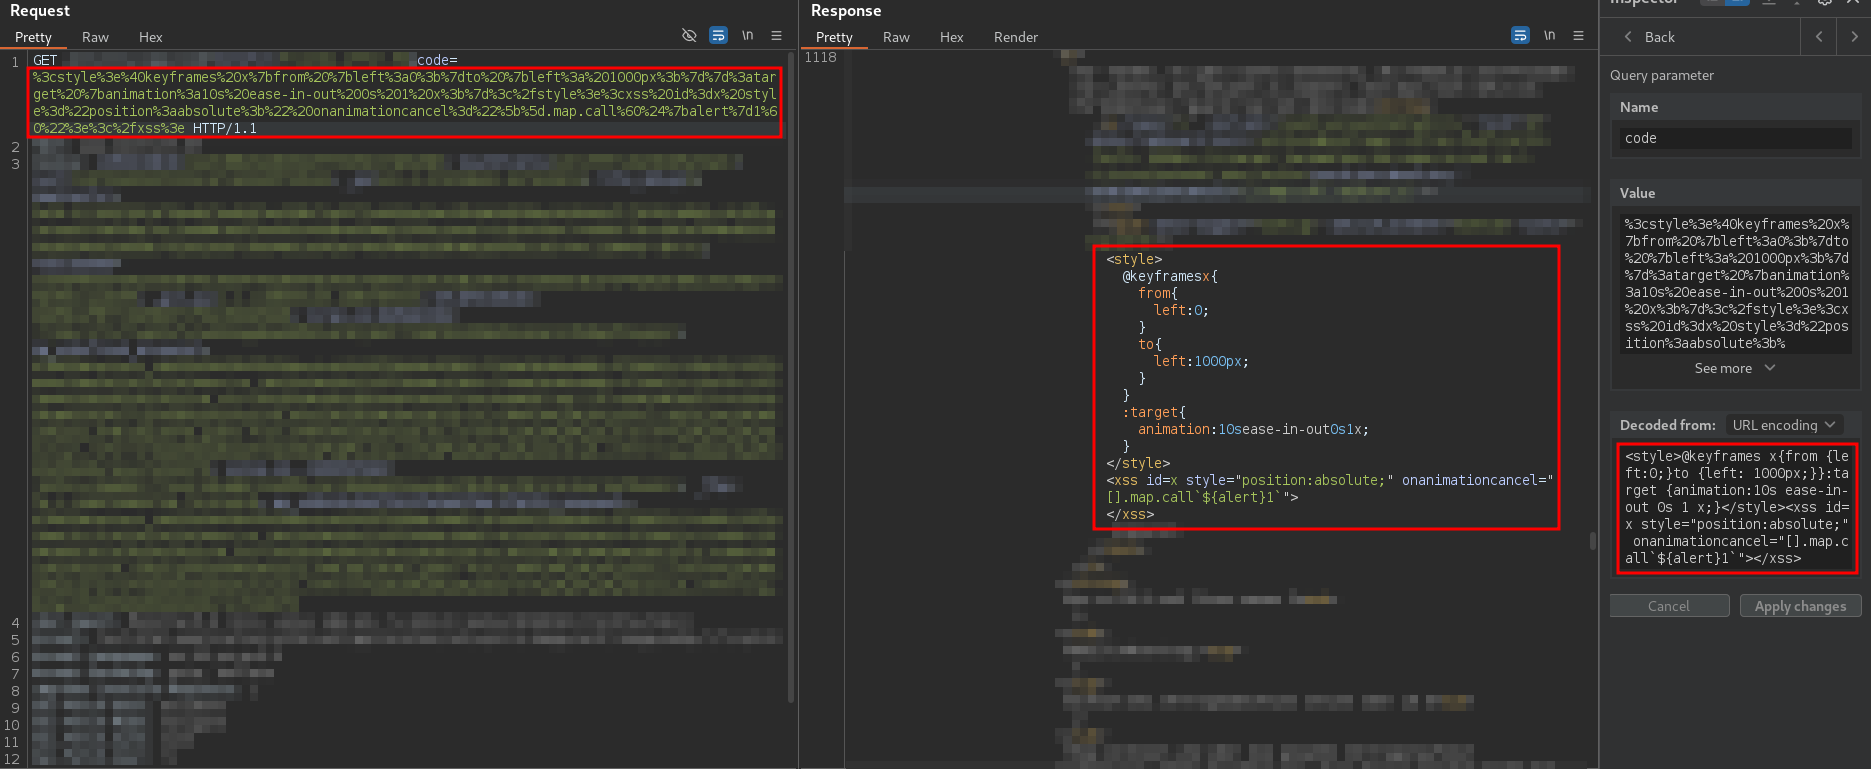Click the Name field containing code
The width and height of the screenshot is (1871, 769).
(x=1735, y=138)
